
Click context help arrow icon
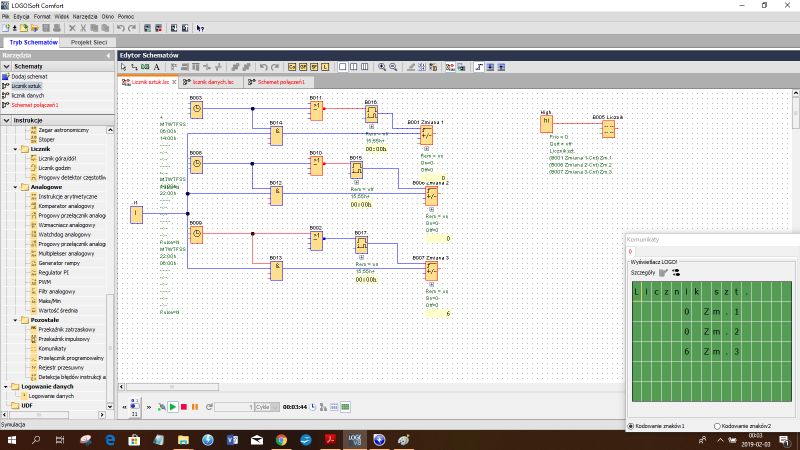click(200, 29)
